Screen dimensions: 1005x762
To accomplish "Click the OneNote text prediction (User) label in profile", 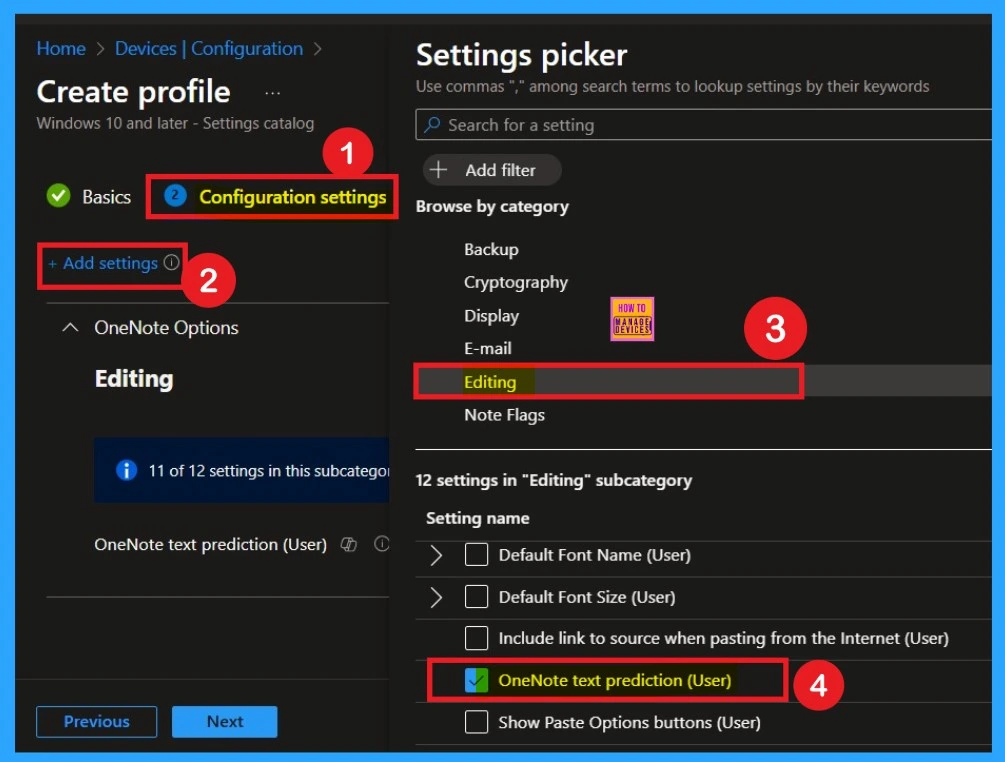I will point(211,545).
